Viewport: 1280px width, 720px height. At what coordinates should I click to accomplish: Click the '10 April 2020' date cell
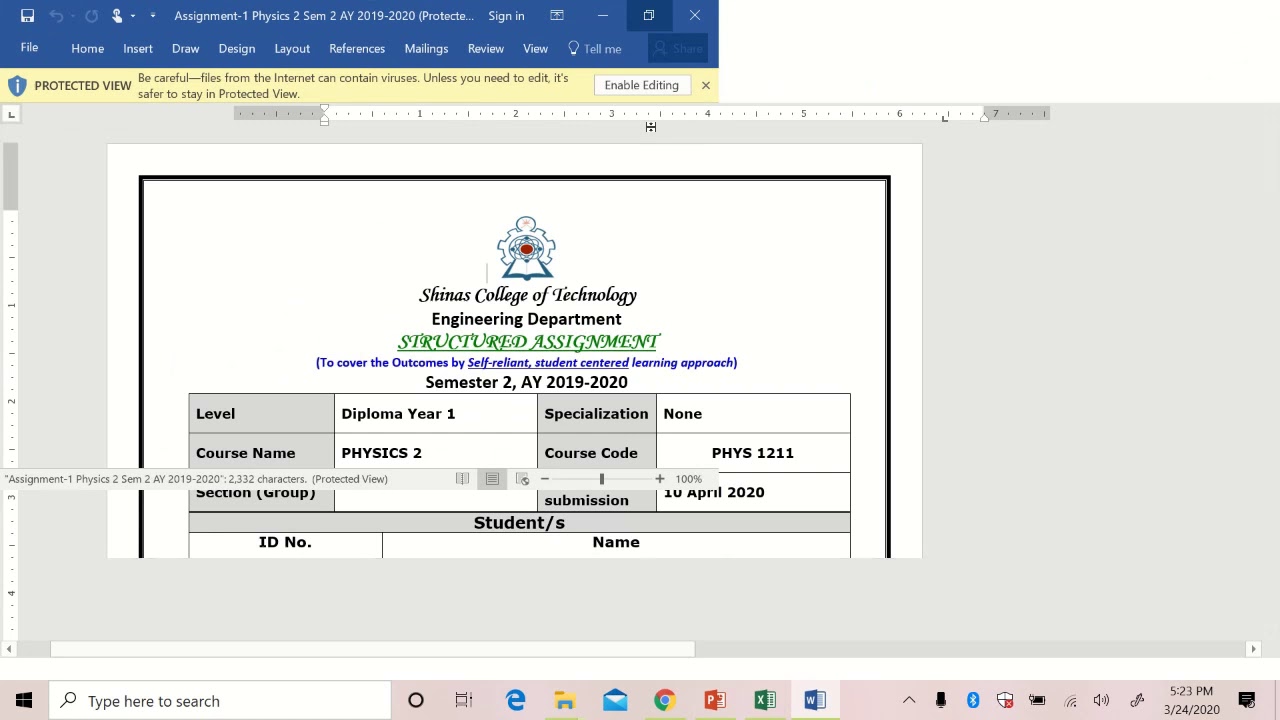(753, 492)
